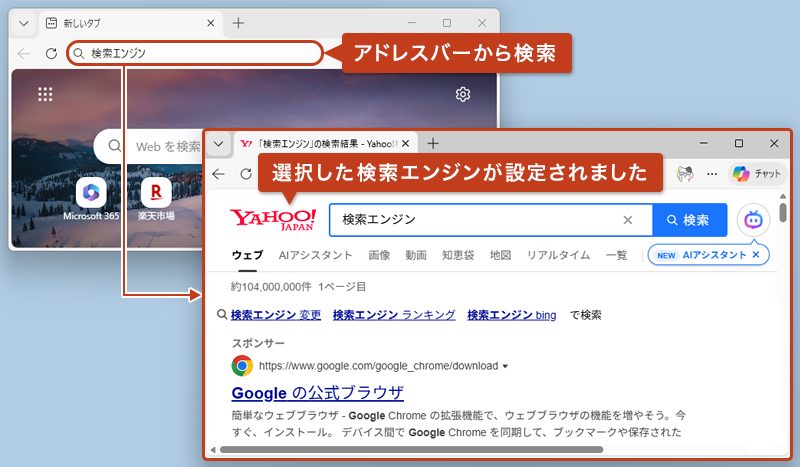800x467 pixels.
Task: Reload the Yahoo results page
Action: pyautogui.click(x=246, y=174)
